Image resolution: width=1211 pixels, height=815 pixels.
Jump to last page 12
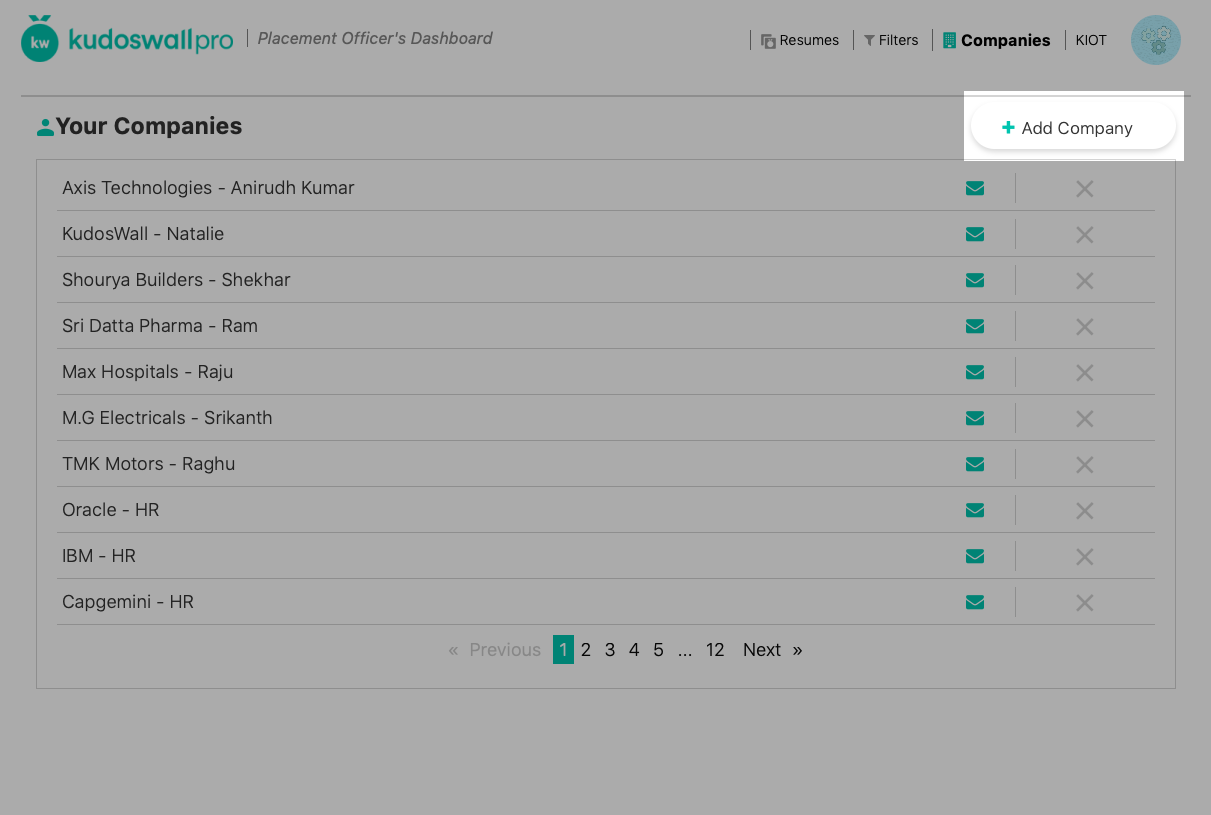715,650
